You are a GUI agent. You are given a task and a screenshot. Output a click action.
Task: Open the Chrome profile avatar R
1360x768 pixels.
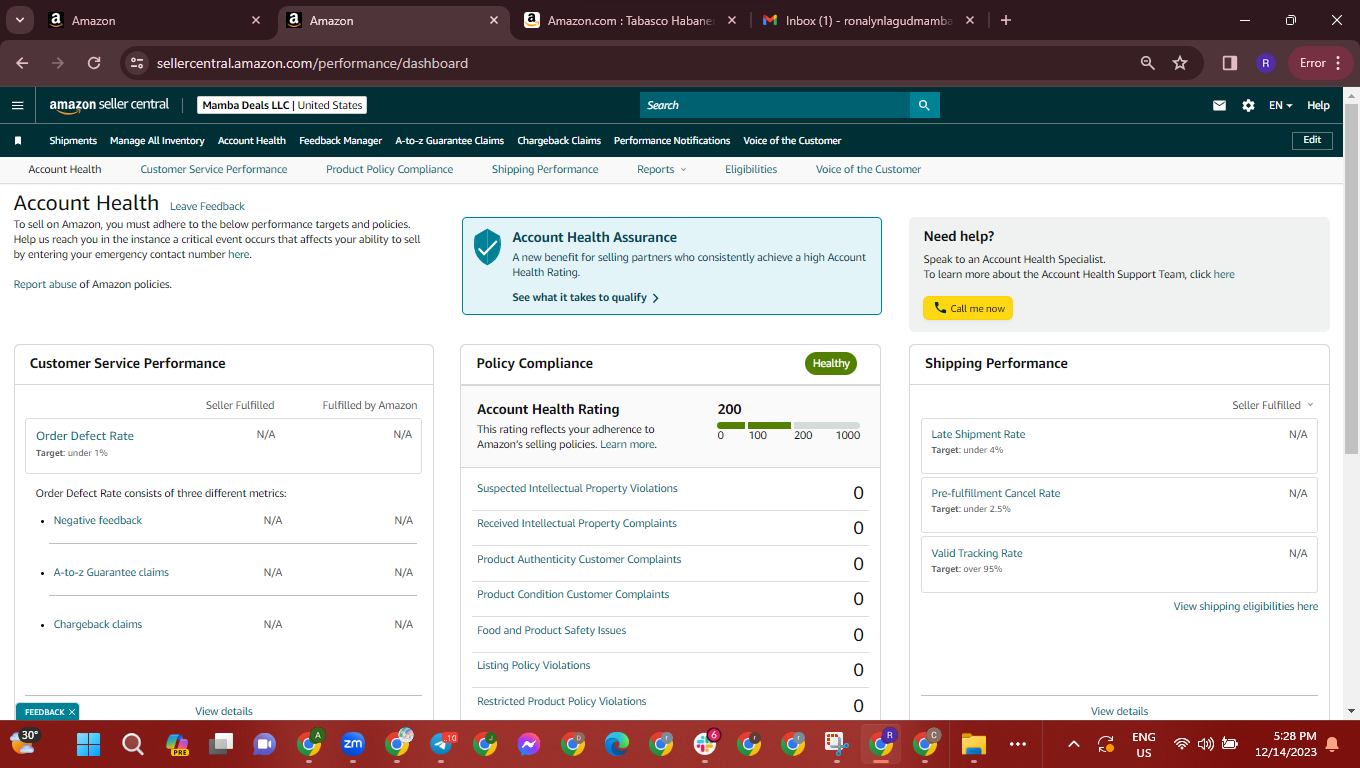(1265, 63)
